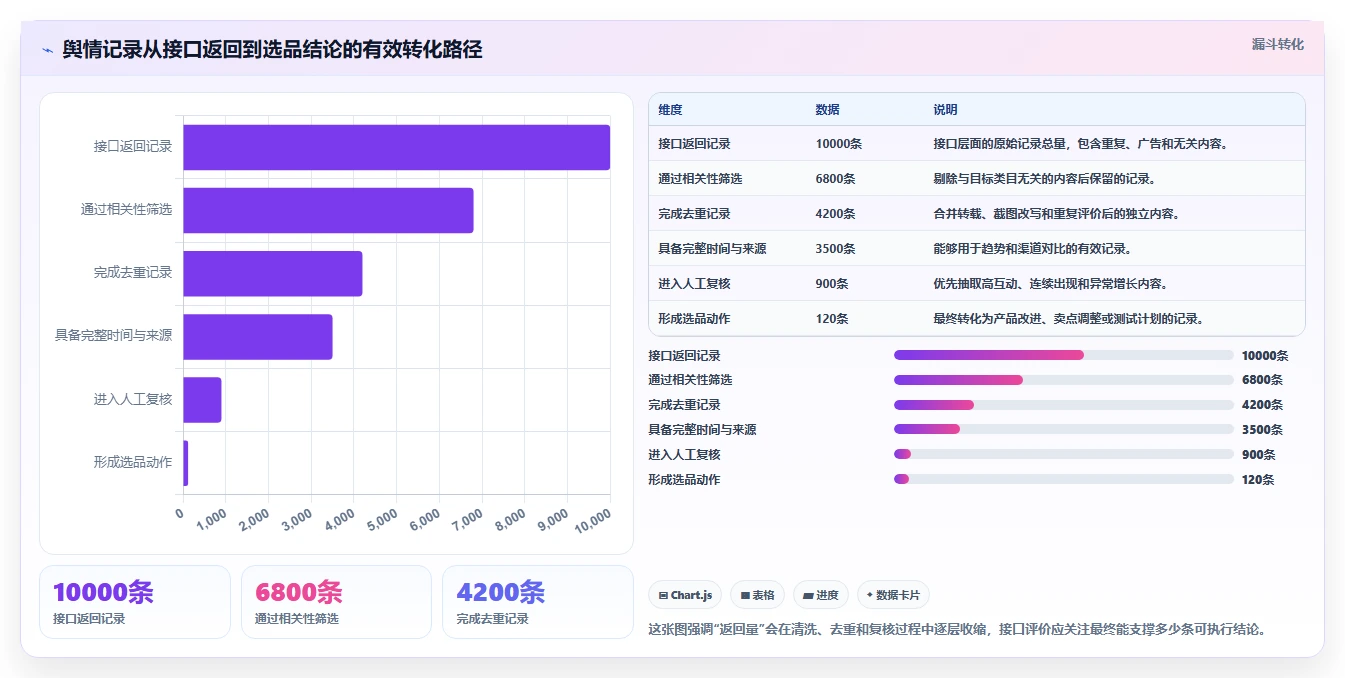Click the 6800条 progress bar

(x=1064, y=380)
